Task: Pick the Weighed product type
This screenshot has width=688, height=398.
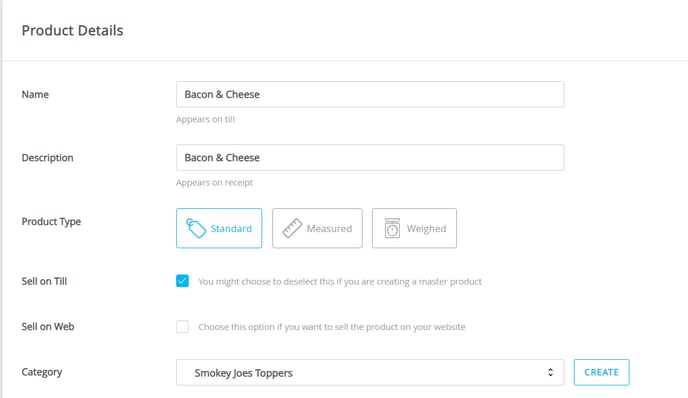Action: [x=414, y=228]
